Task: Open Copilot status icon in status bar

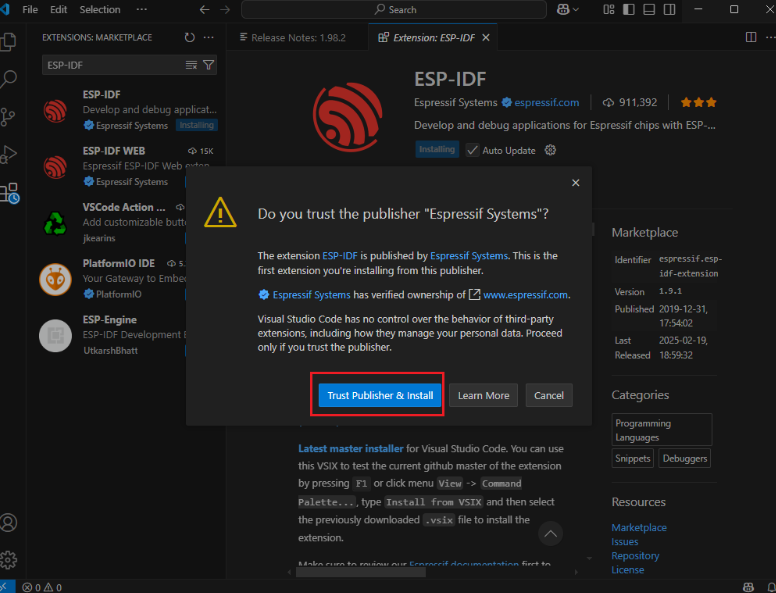Action: click(749, 588)
